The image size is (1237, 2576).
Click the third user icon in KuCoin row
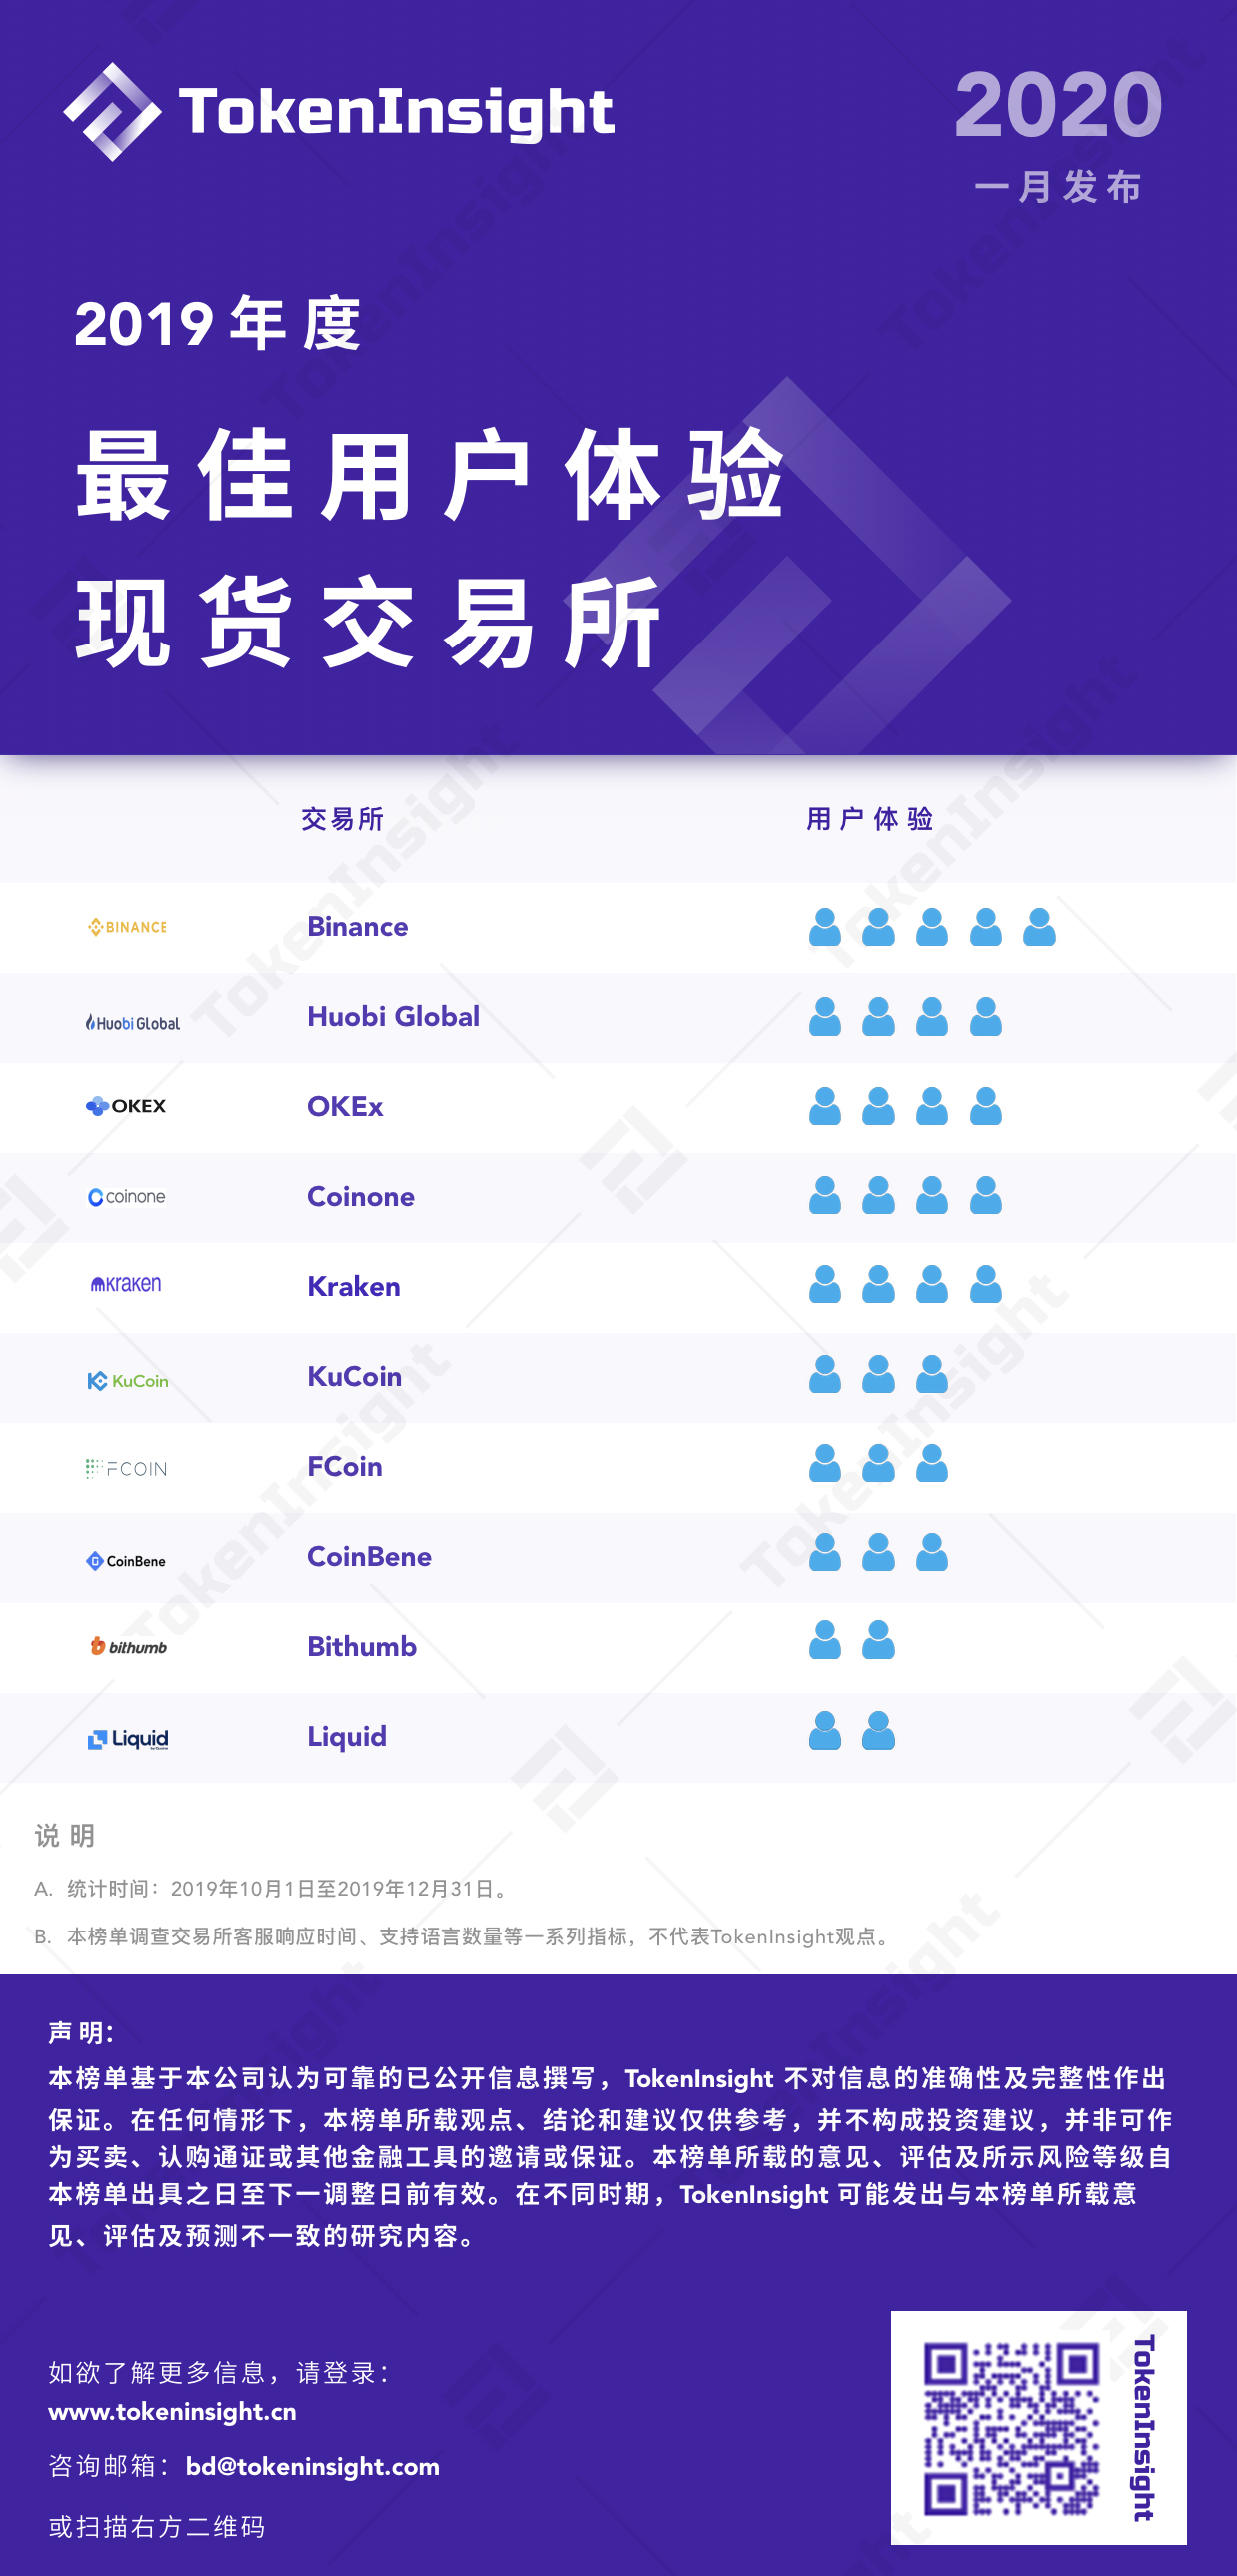(932, 1373)
